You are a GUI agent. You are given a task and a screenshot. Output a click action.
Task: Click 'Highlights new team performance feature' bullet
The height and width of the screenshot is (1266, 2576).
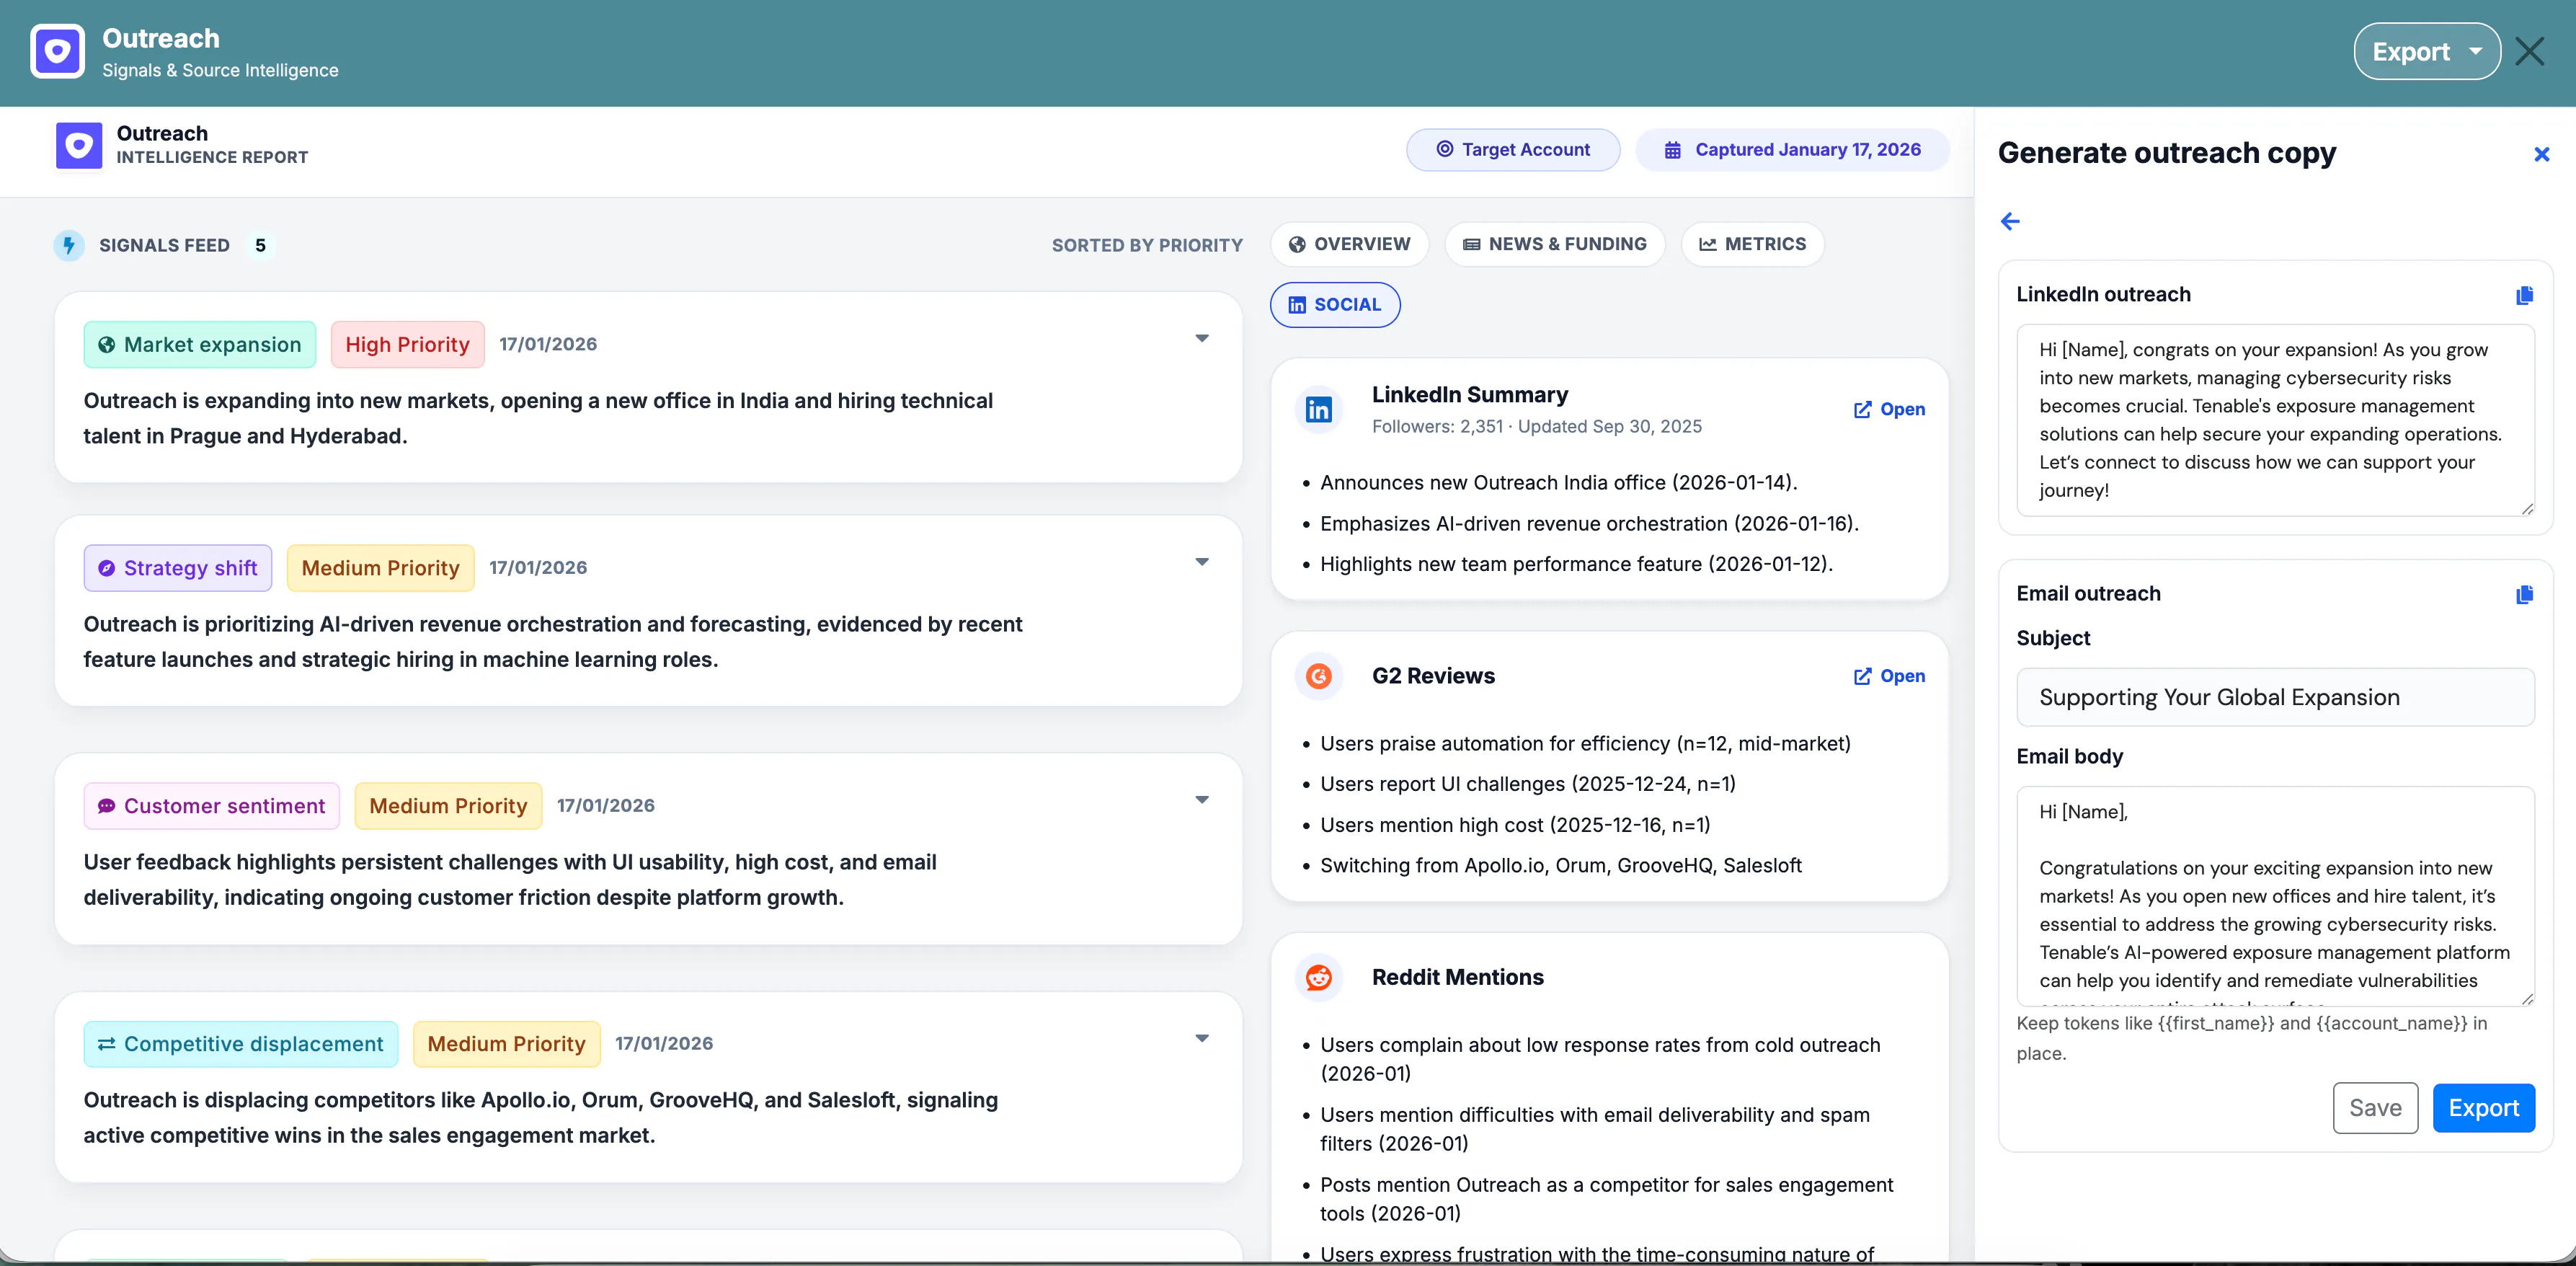pyautogui.click(x=1576, y=564)
